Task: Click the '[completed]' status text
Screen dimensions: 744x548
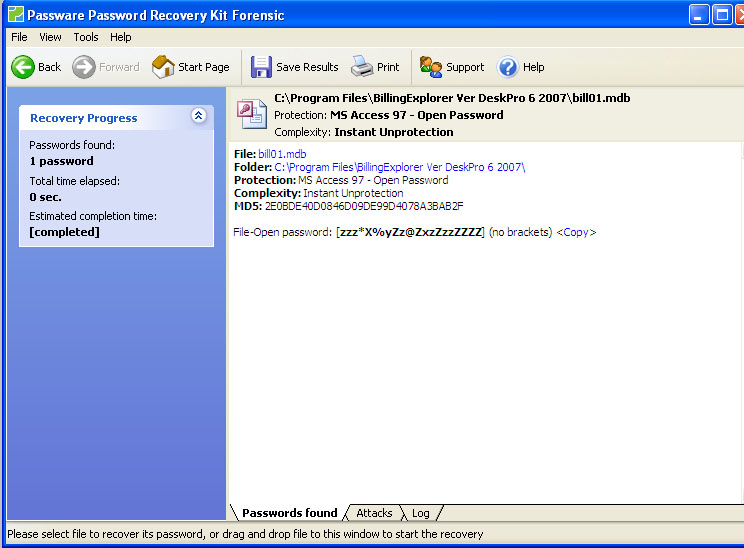Action: click(x=65, y=232)
